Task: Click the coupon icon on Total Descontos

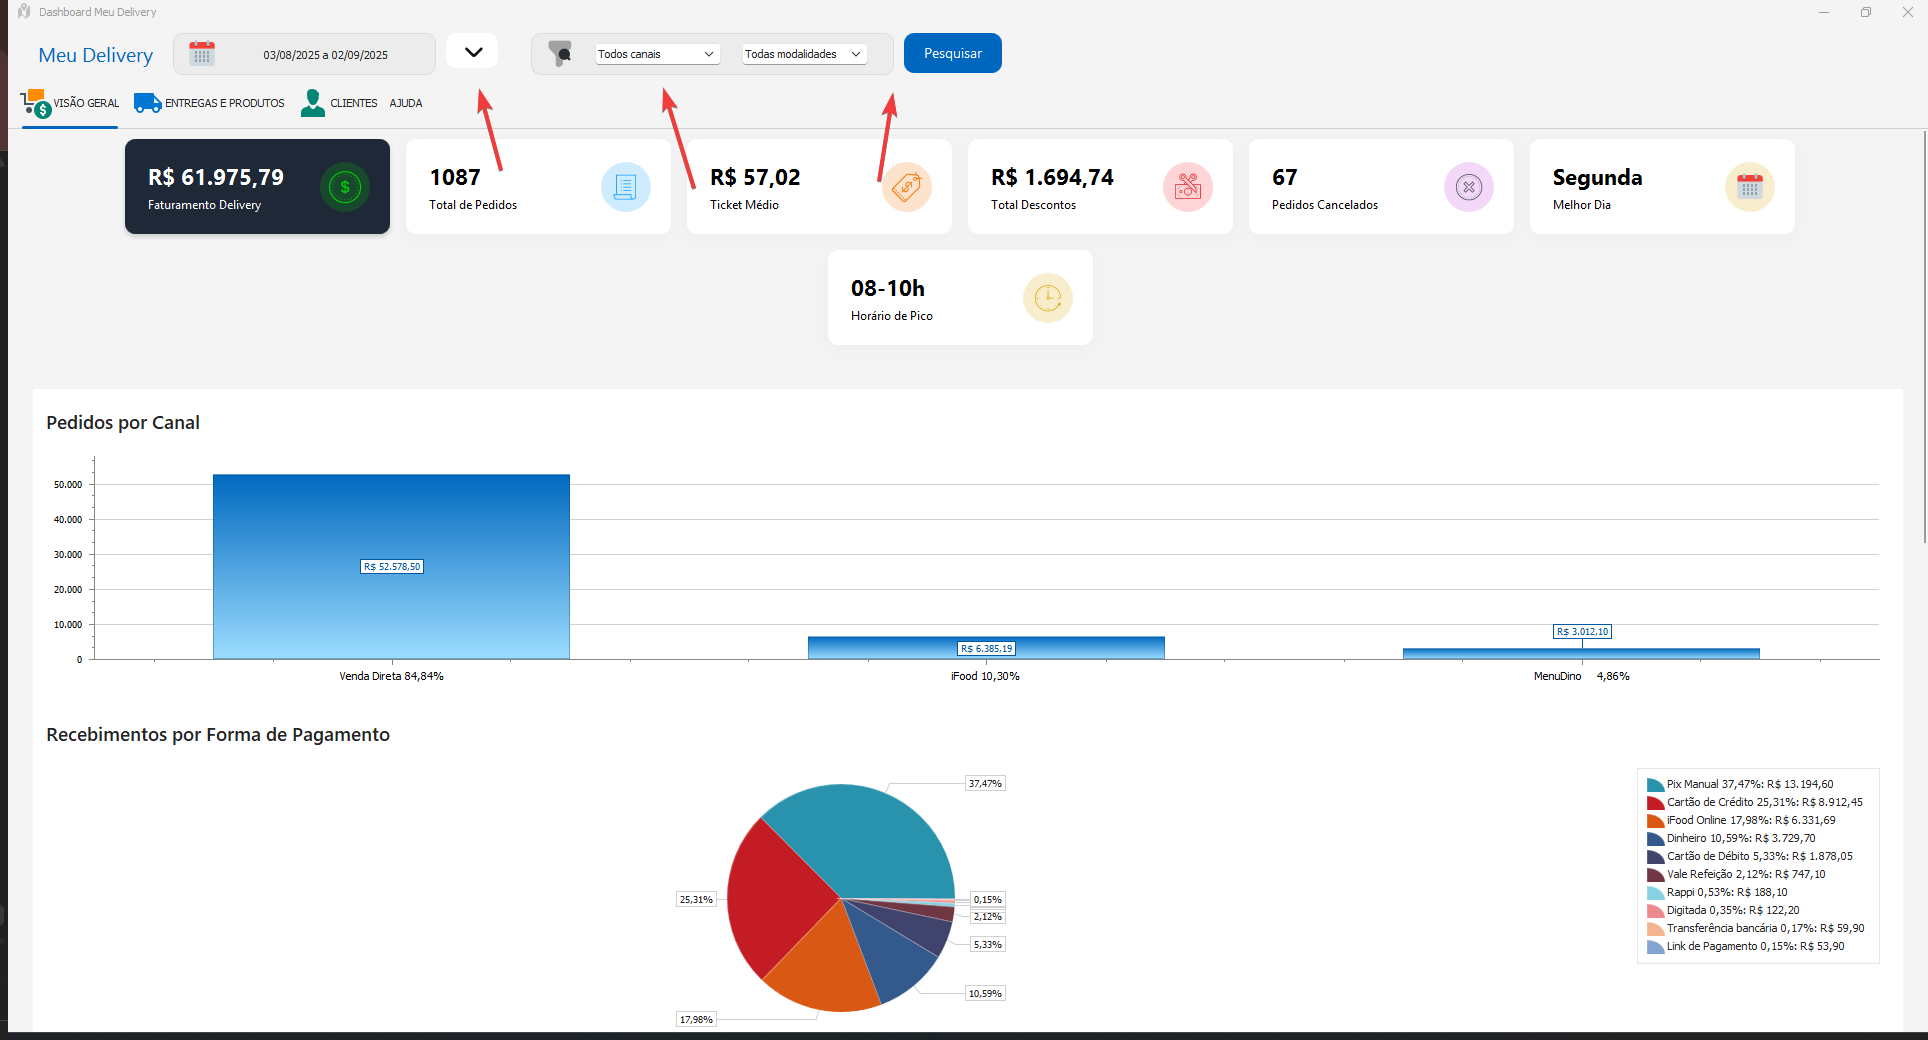Action: point(1187,187)
